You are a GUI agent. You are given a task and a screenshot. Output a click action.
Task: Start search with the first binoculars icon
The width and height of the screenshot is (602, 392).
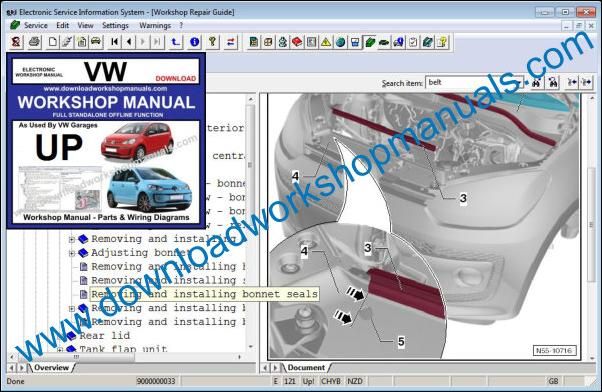pos(536,82)
